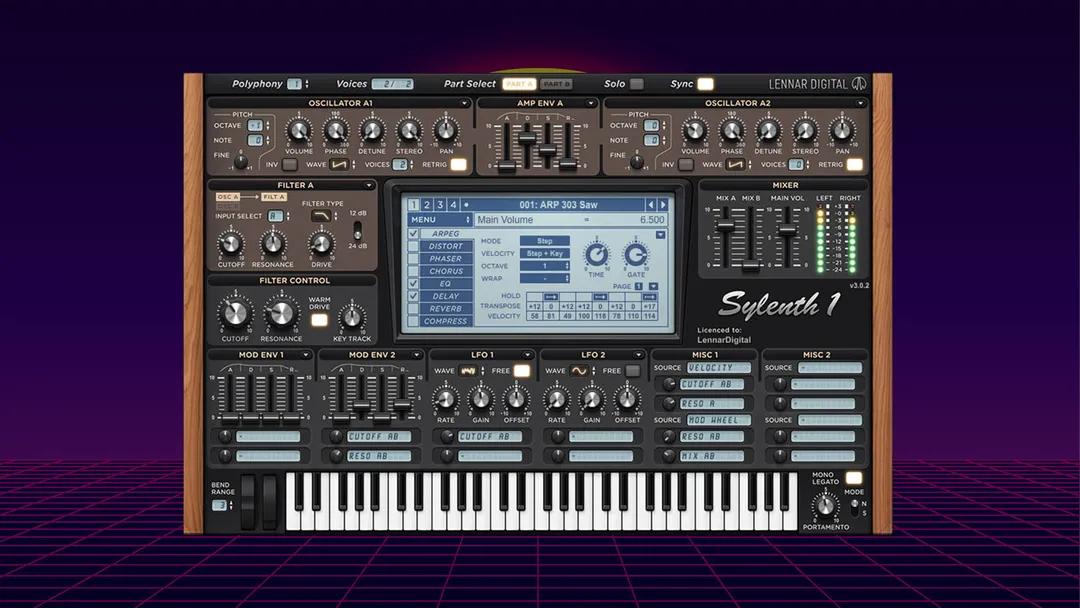Click the 001: ARP 303 Saw preset name
The height and width of the screenshot is (608, 1080).
coord(559,205)
